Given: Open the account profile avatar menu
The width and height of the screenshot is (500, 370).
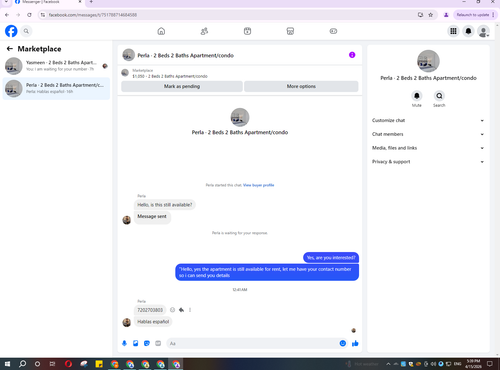Looking at the screenshot, I should (x=483, y=31).
